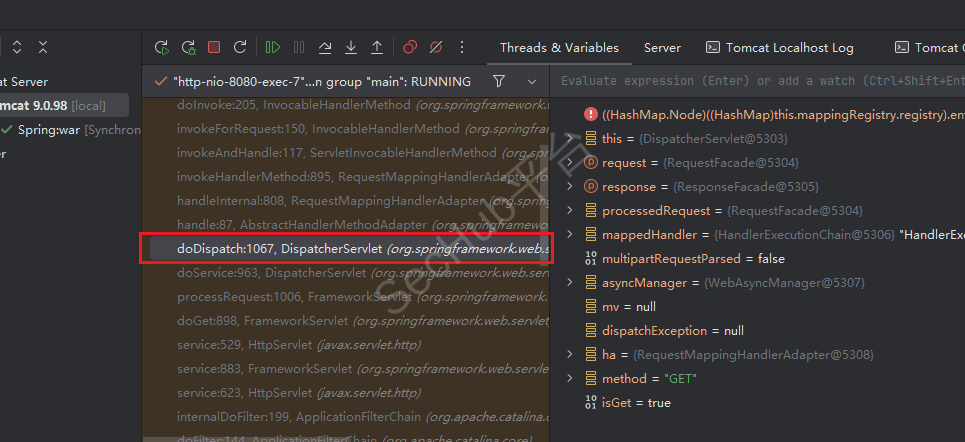Viewport: 965px width, 442px height.
Task: Click the Step Over icon
Action: [x=325, y=47]
